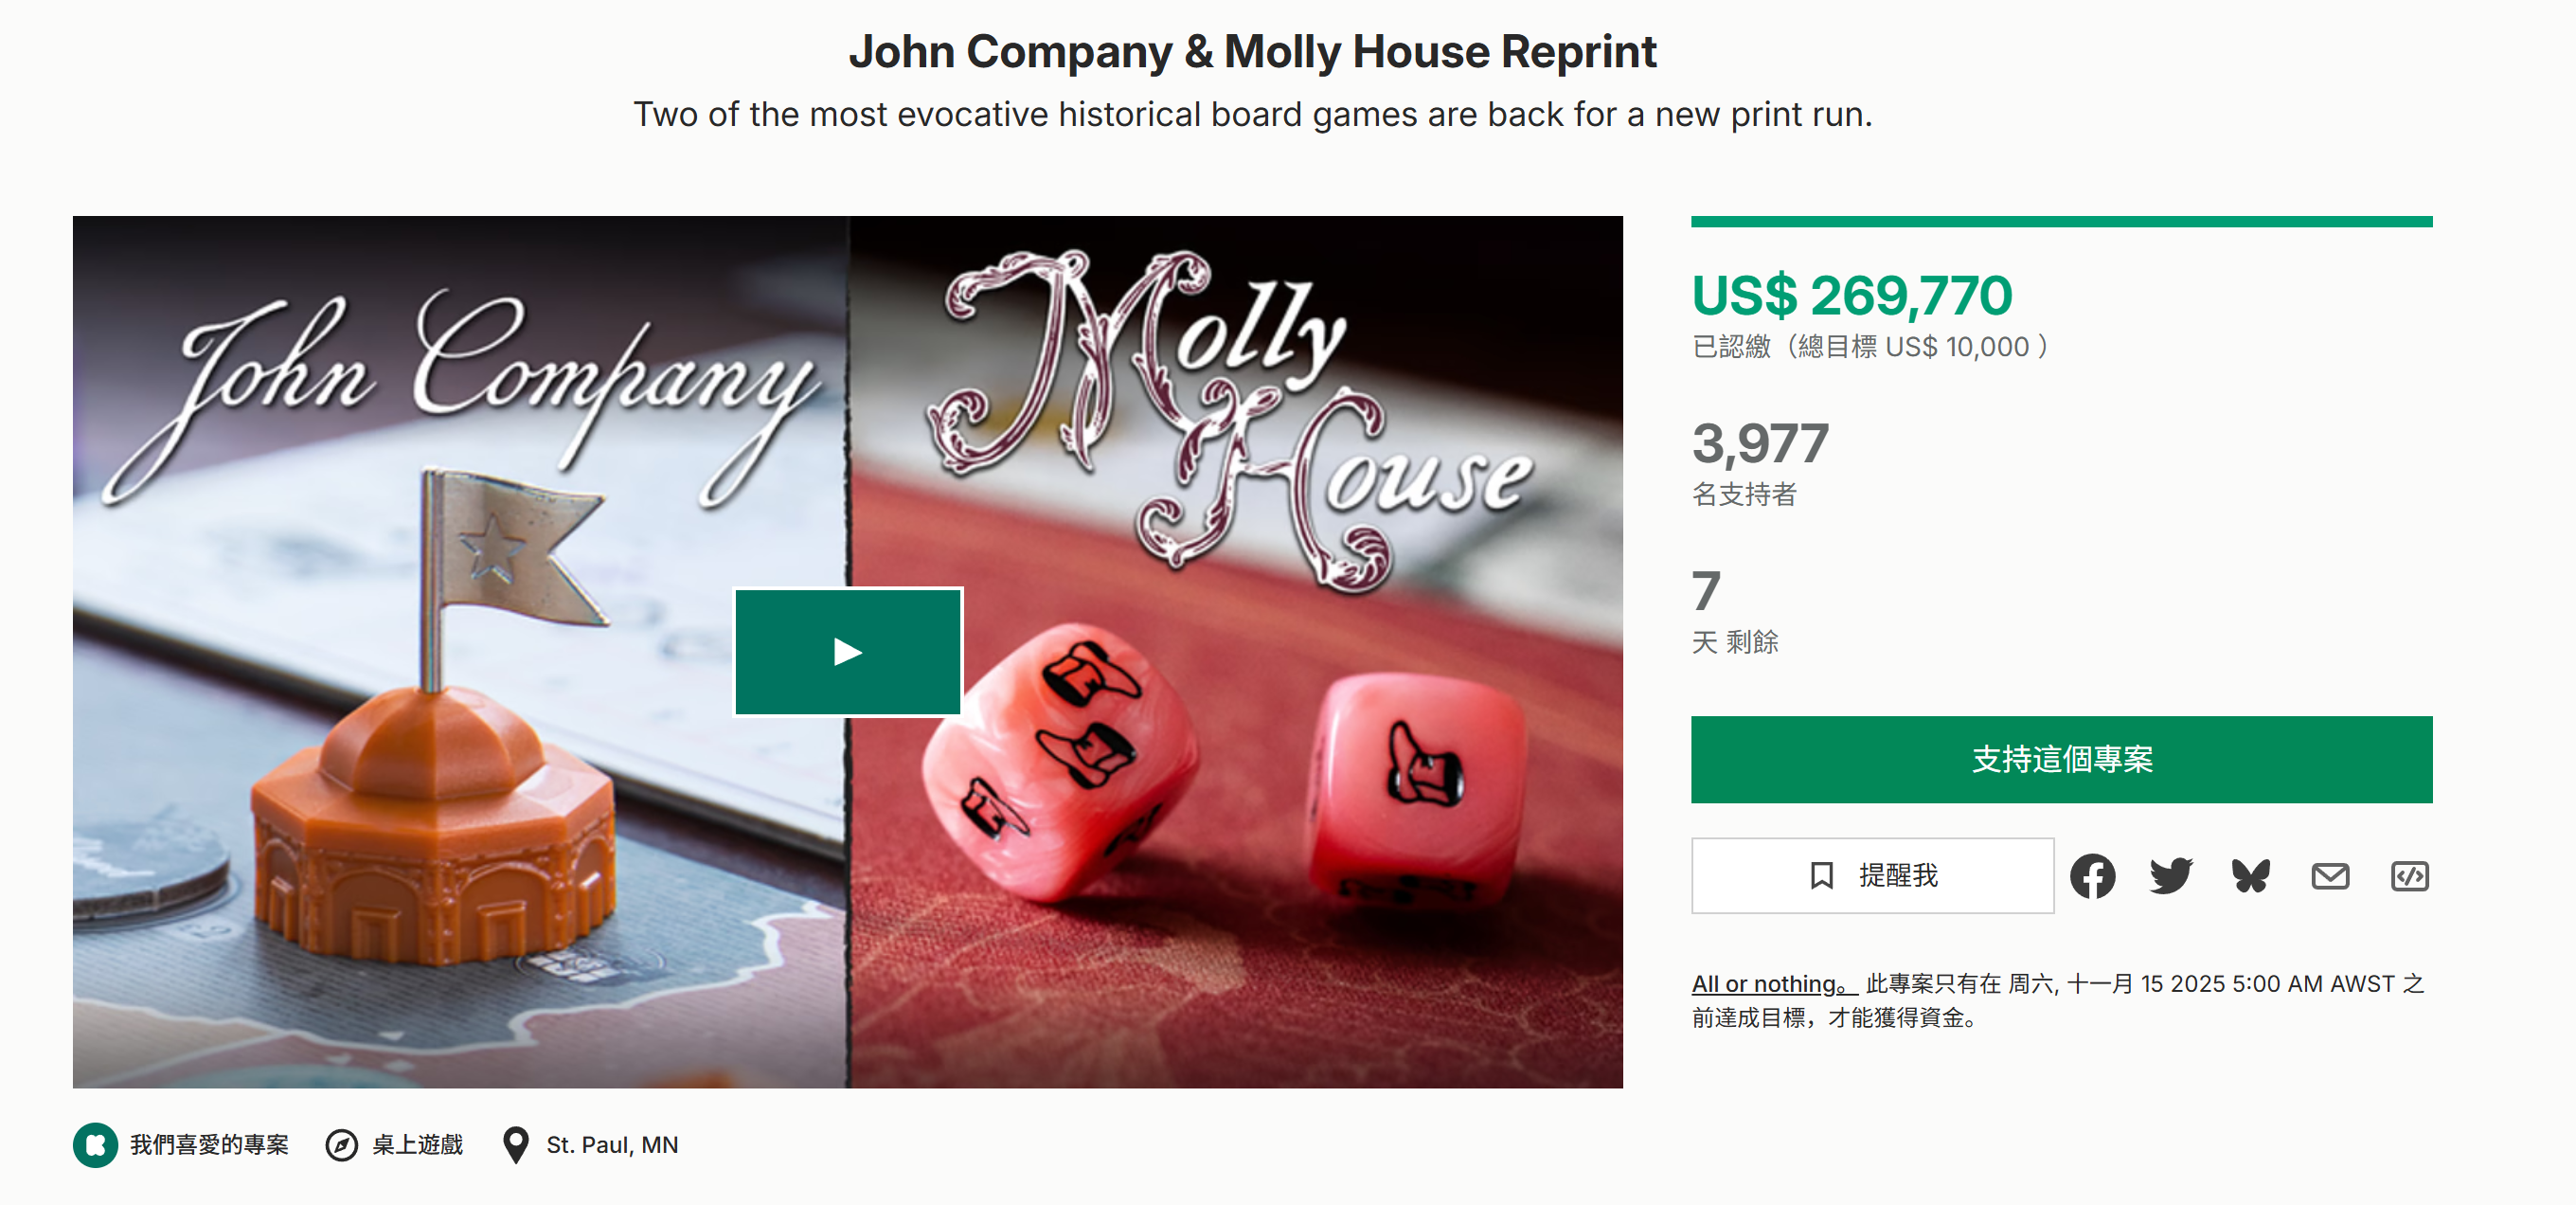Open the St. Paul, MN location link
Screen dimensions: 2576x1205
[612, 1145]
